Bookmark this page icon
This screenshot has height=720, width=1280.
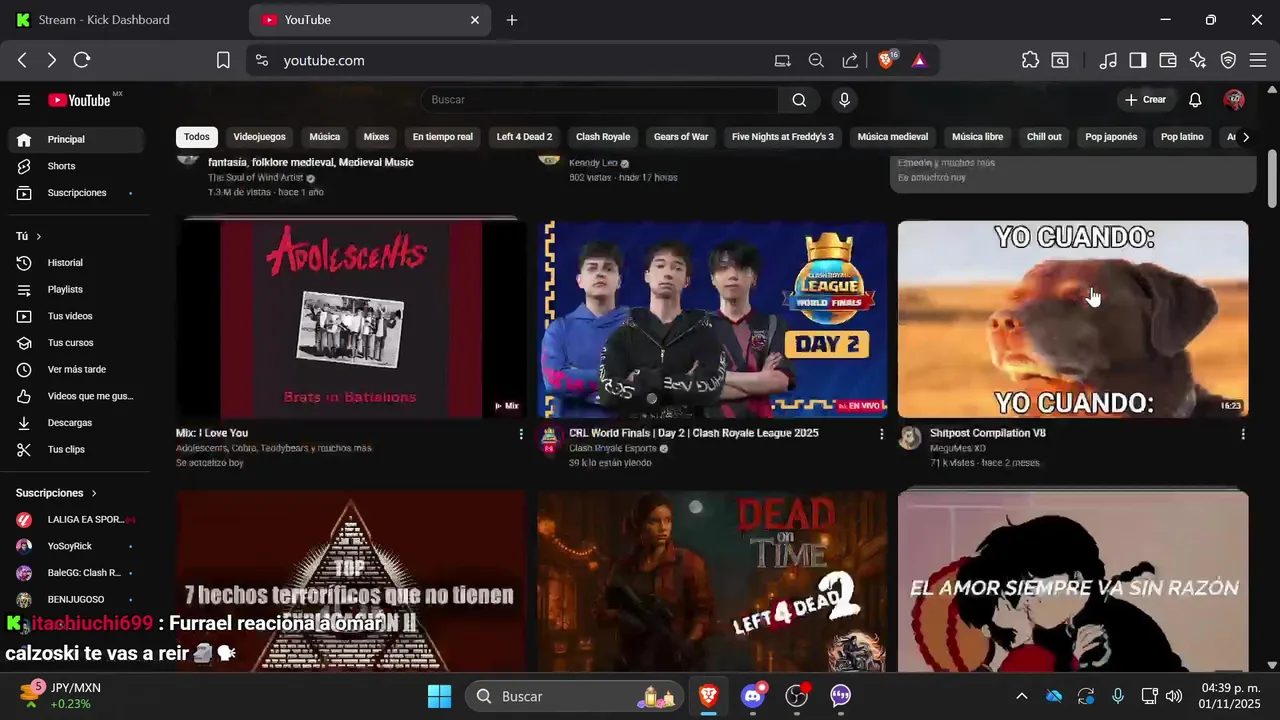point(223,60)
